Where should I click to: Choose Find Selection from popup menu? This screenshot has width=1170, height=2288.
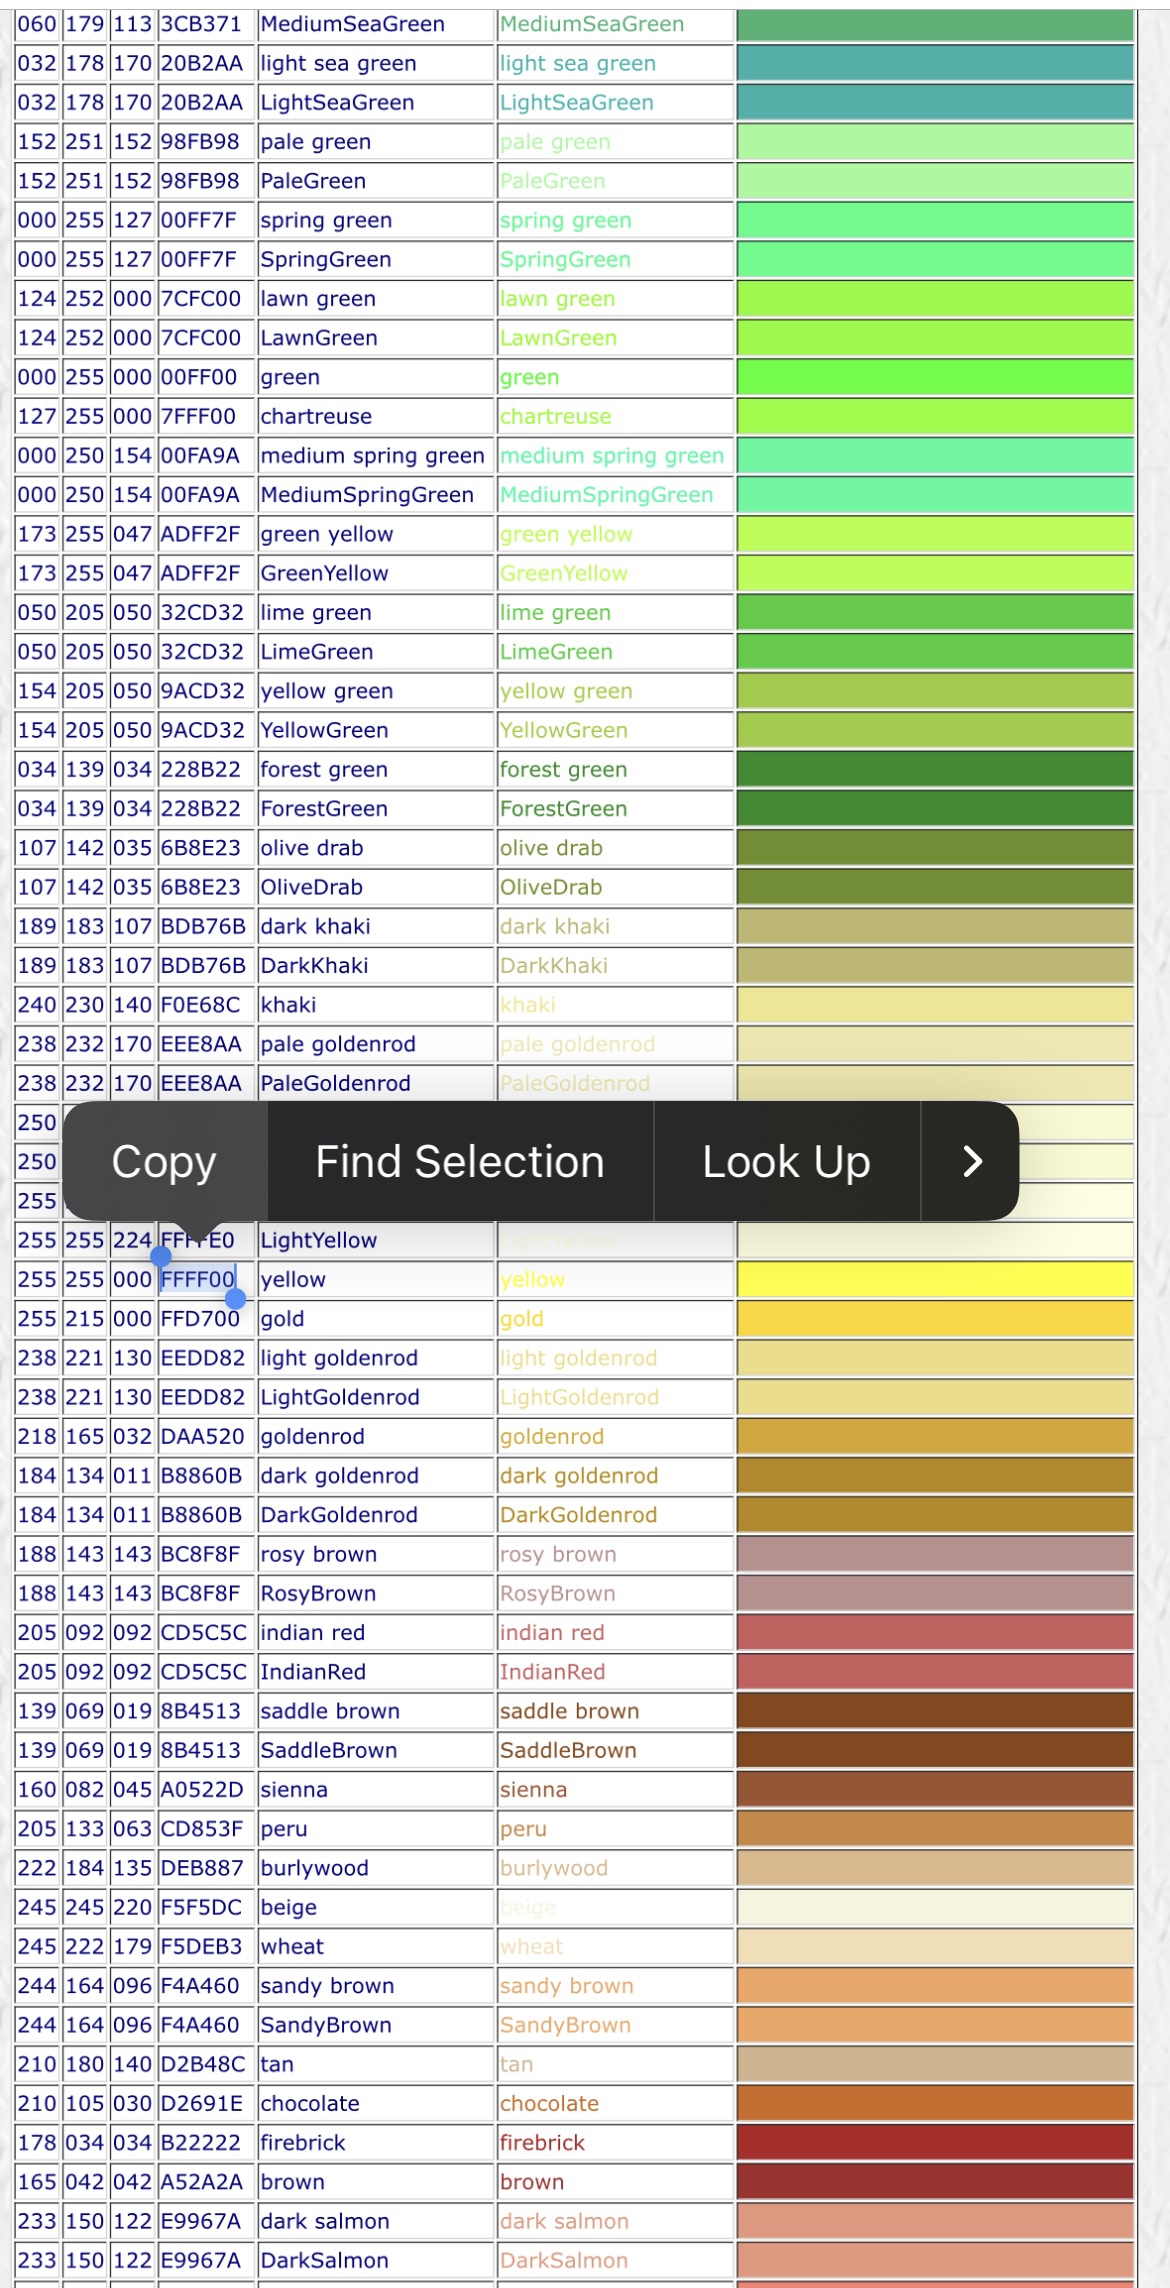tap(460, 1161)
